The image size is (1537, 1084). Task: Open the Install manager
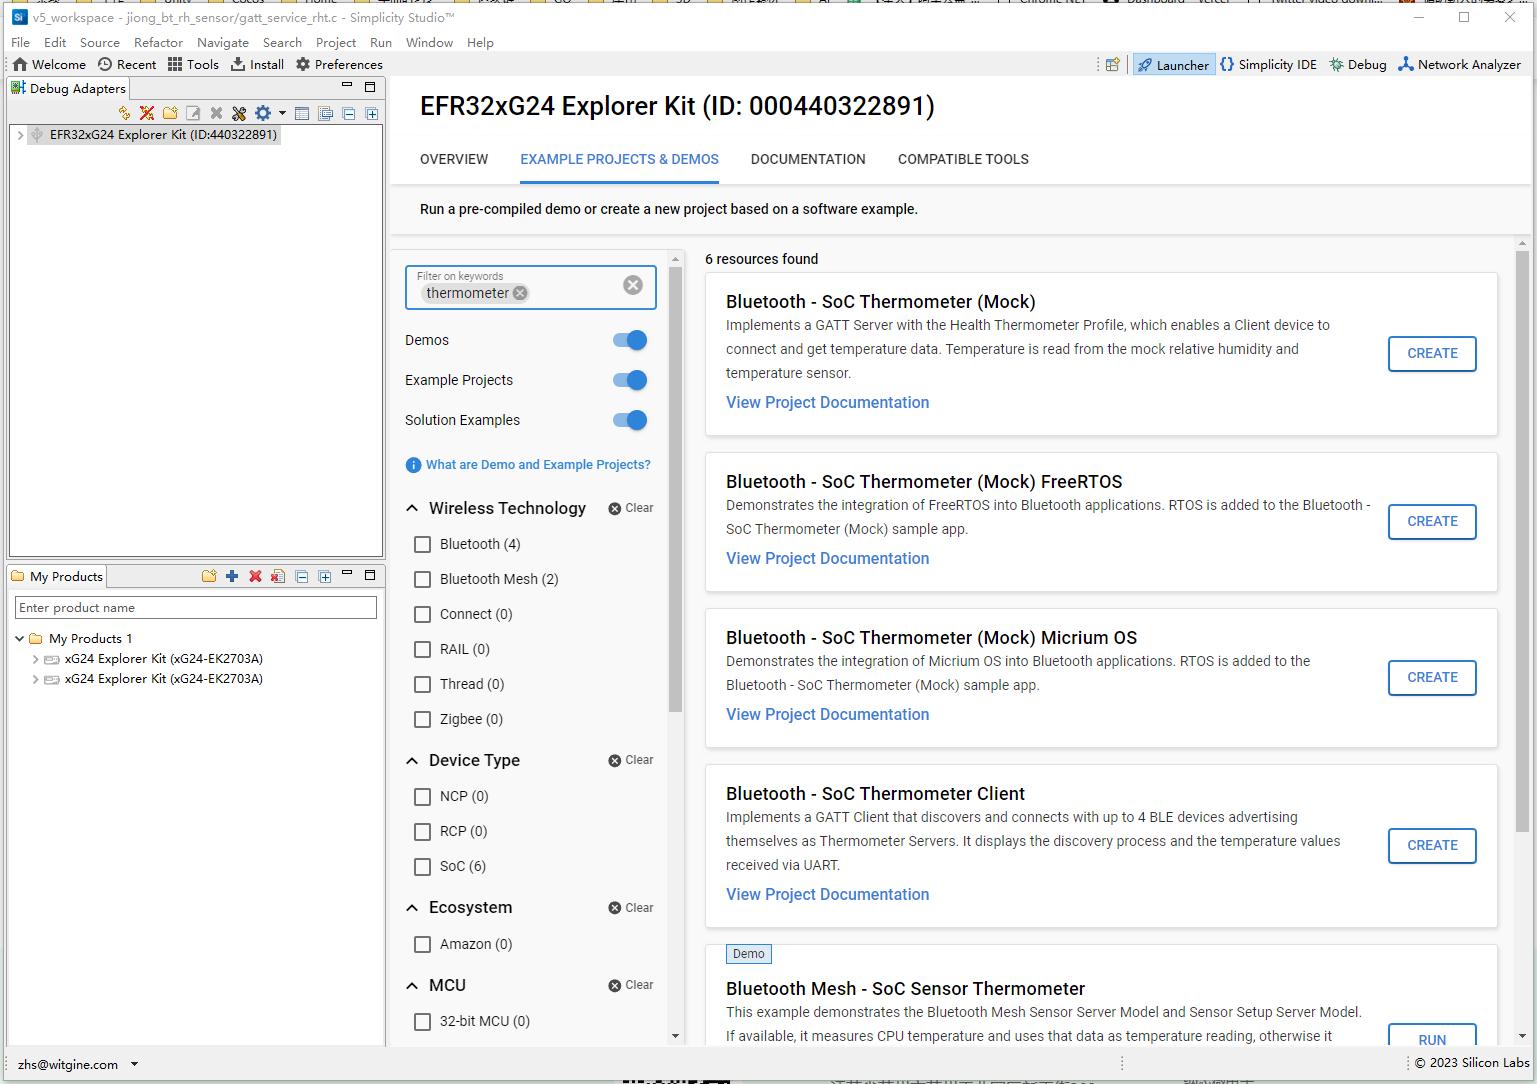pyautogui.click(x=257, y=64)
